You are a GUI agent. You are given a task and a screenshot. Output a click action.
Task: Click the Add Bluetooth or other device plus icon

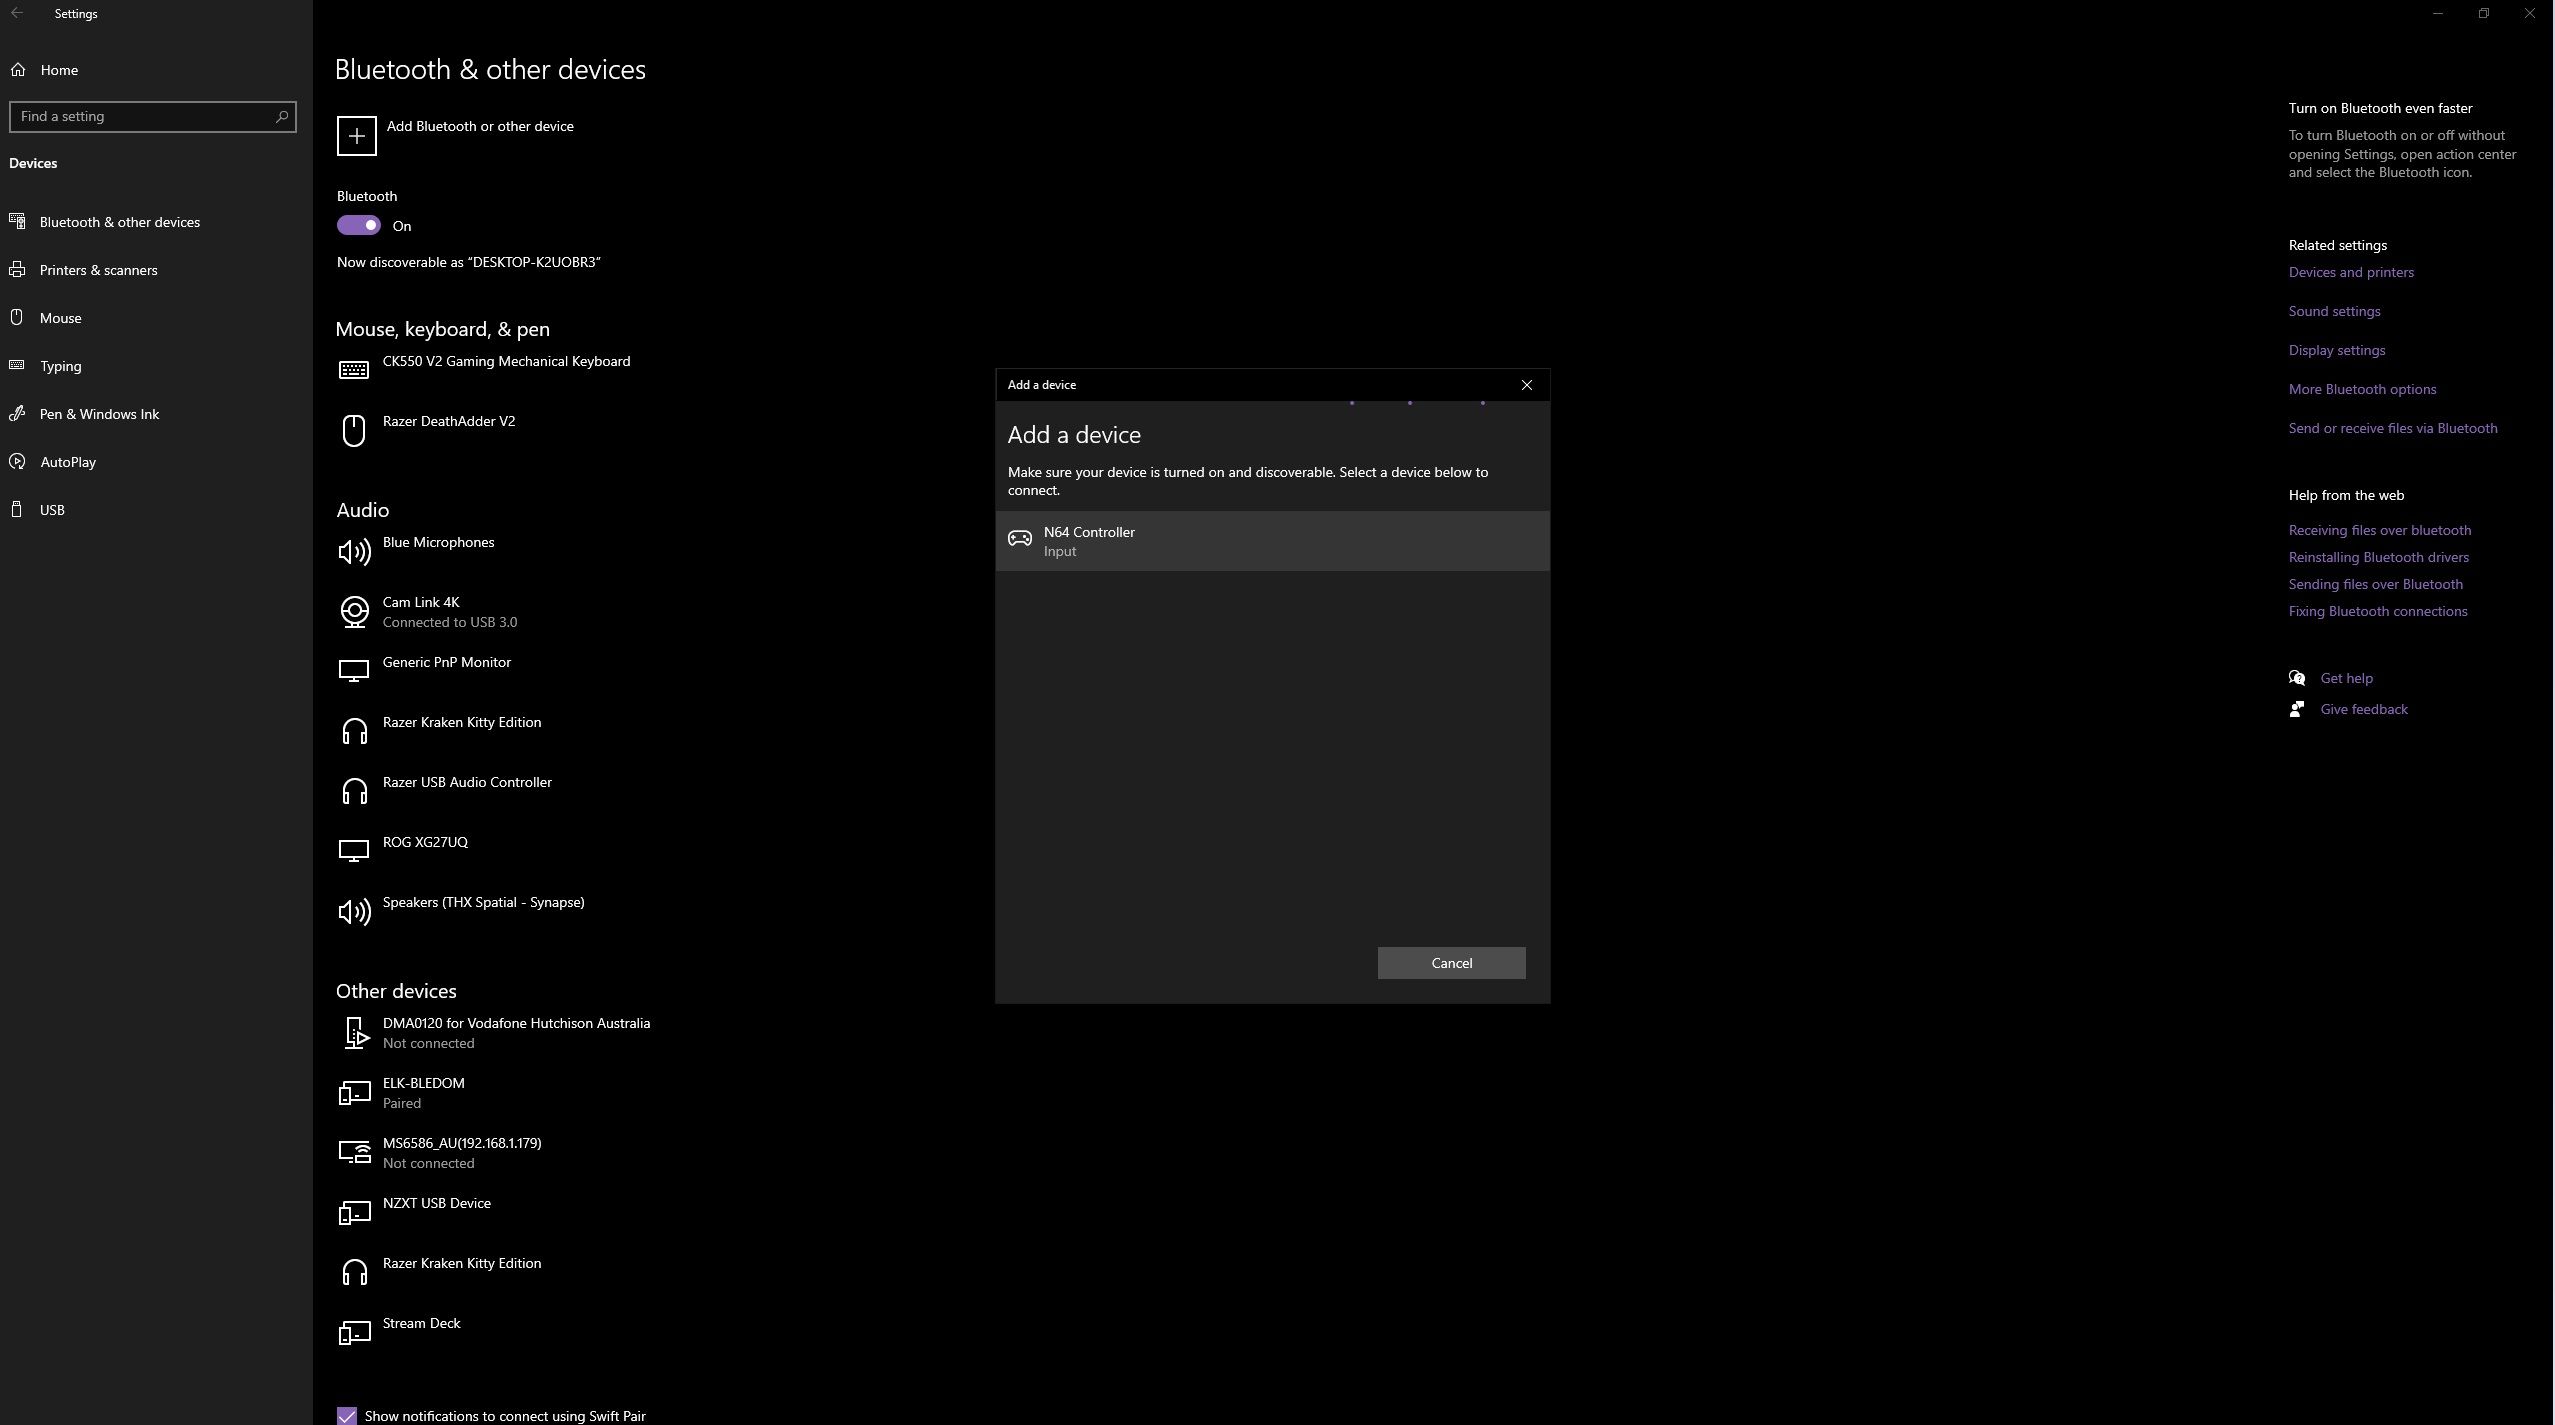coord(355,135)
